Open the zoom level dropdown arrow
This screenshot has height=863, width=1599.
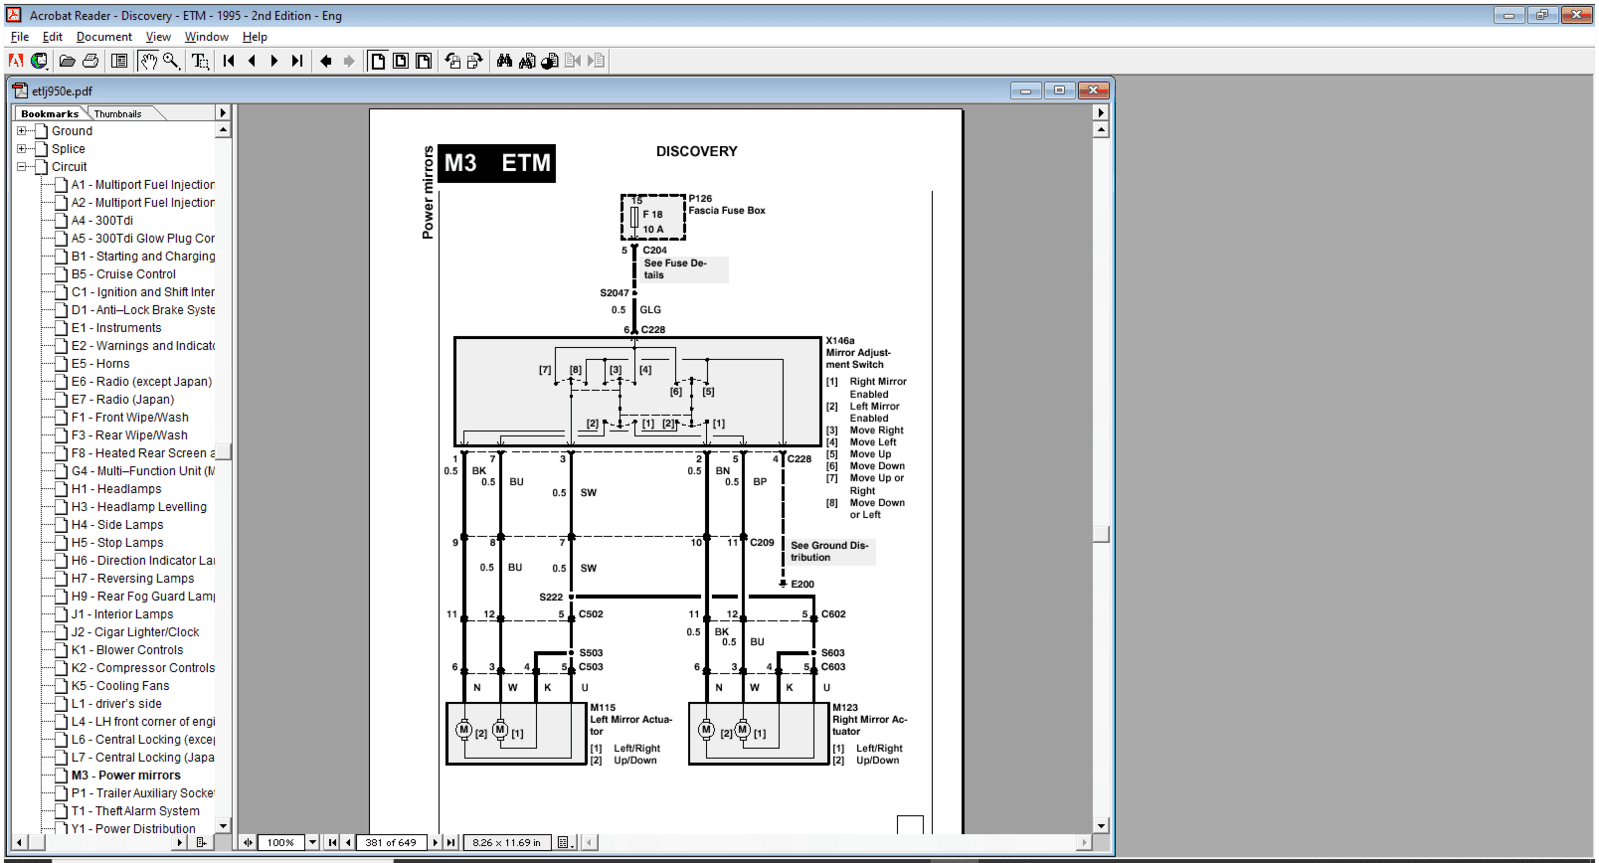coord(312,842)
